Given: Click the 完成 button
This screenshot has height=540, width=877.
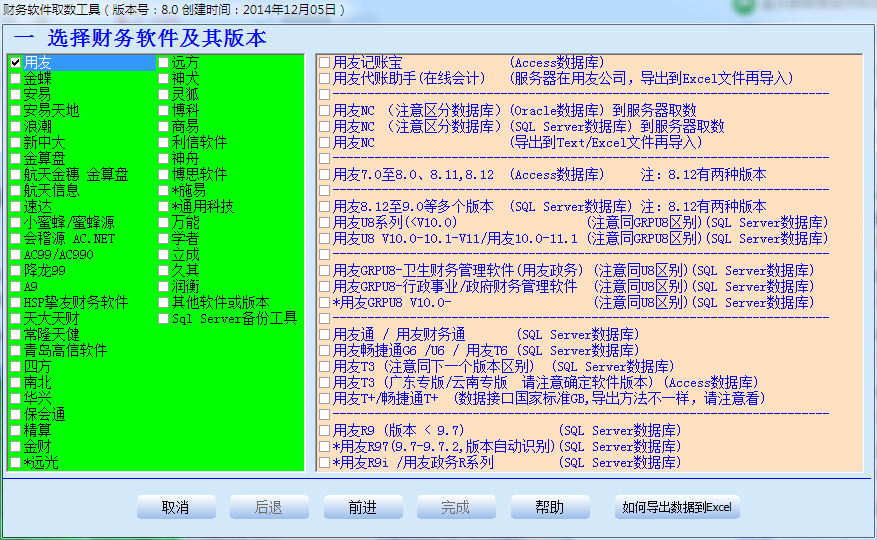Looking at the screenshot, I should tap(456, 507).
